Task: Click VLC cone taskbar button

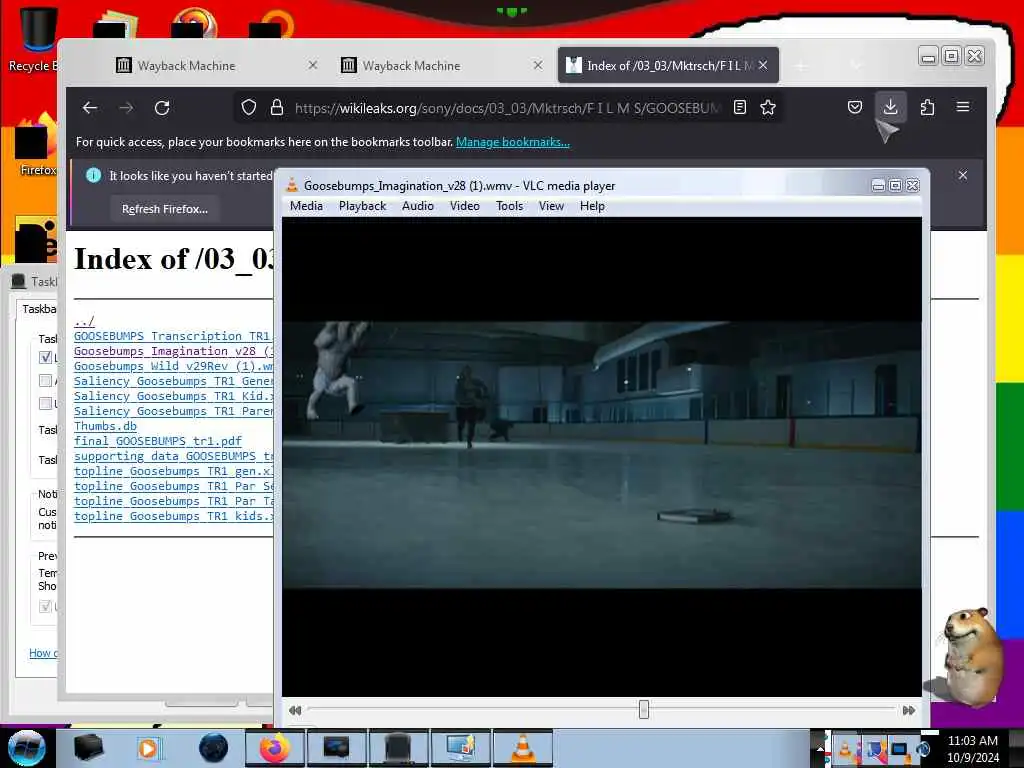Action: pyautogui.click(x=523, y=748)
